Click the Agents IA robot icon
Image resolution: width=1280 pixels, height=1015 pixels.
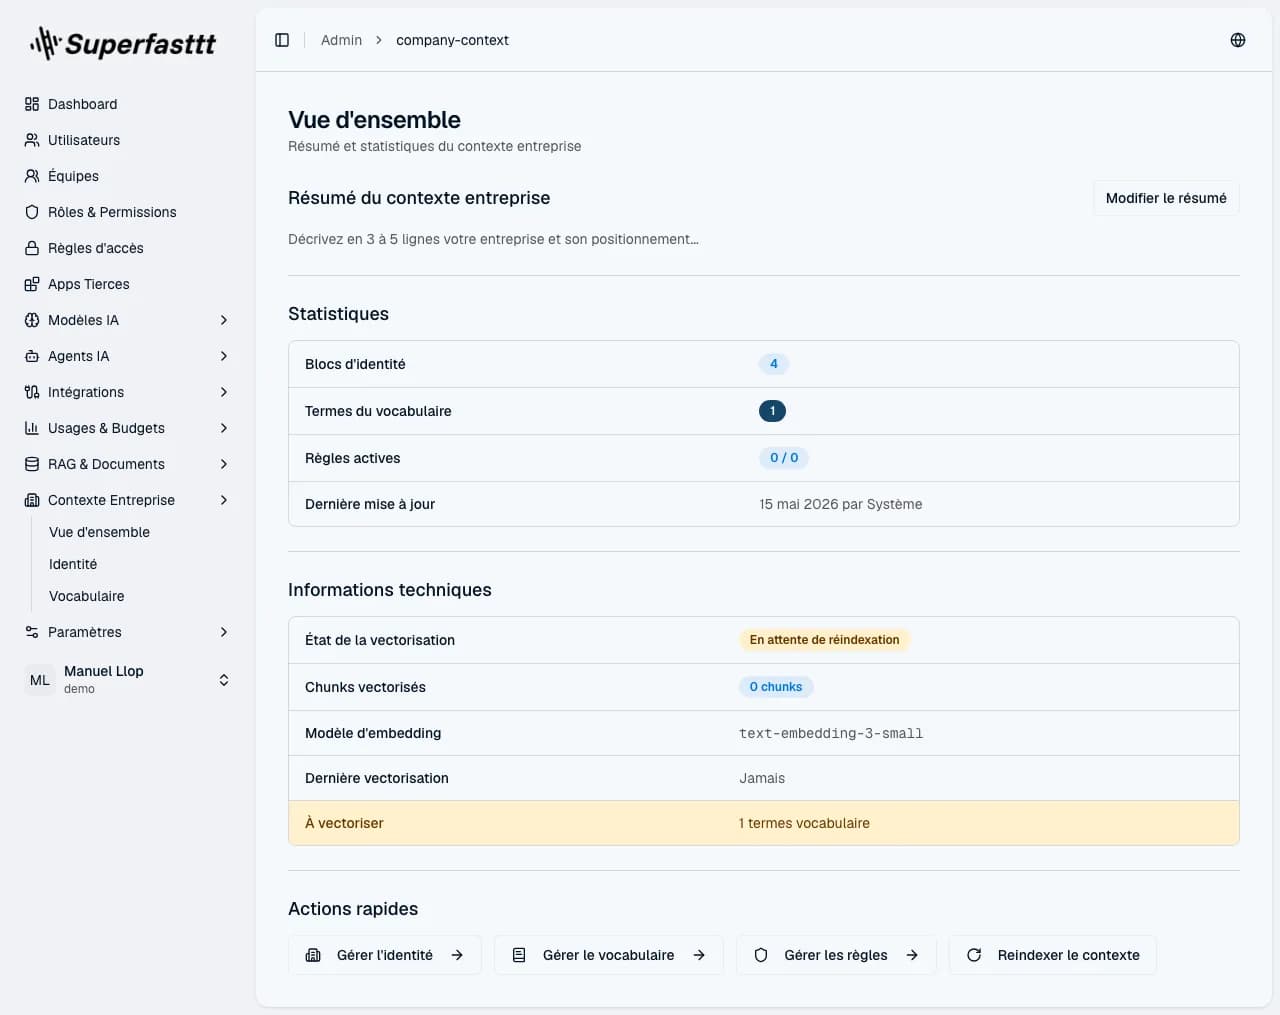point(32,356)
